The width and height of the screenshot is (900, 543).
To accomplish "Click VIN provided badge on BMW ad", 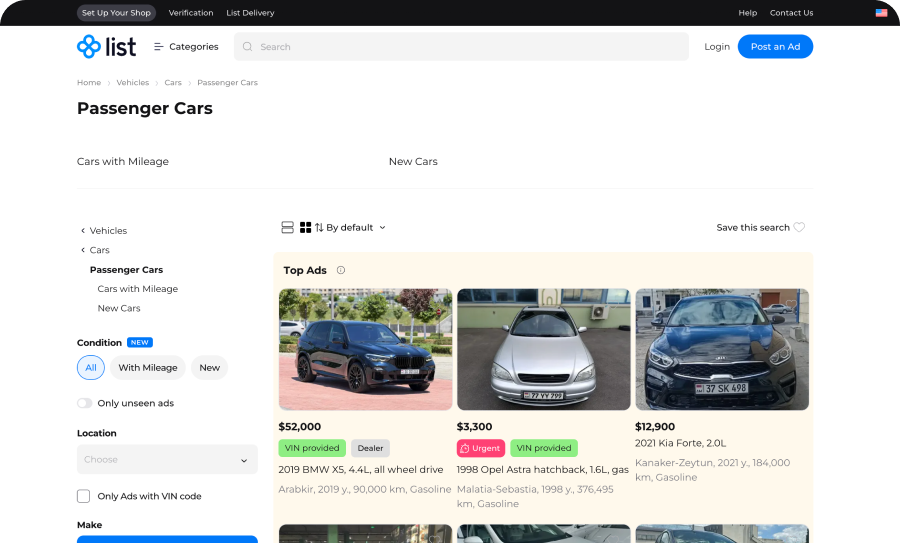I will 312,448.
